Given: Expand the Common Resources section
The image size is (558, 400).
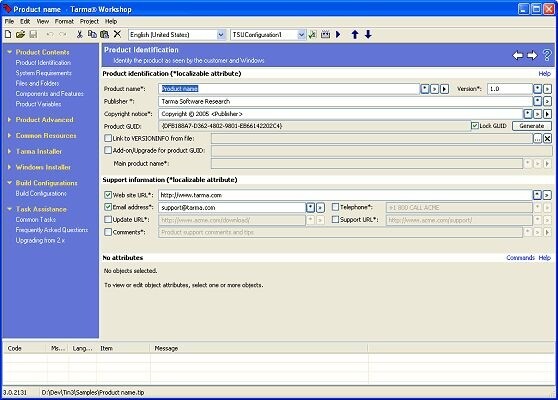Looking at the screenshot, I should [x=10, y=136].
